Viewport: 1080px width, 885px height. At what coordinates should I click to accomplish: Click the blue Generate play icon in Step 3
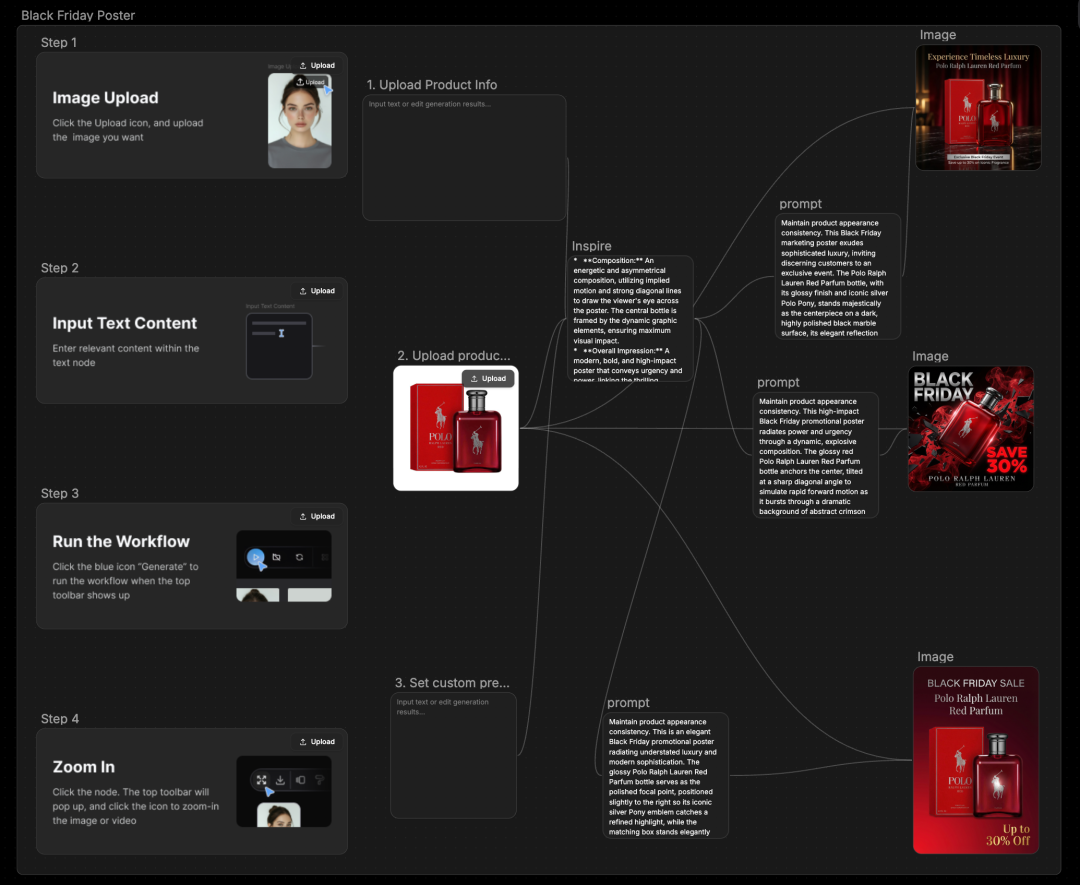[x=256, y=556]
